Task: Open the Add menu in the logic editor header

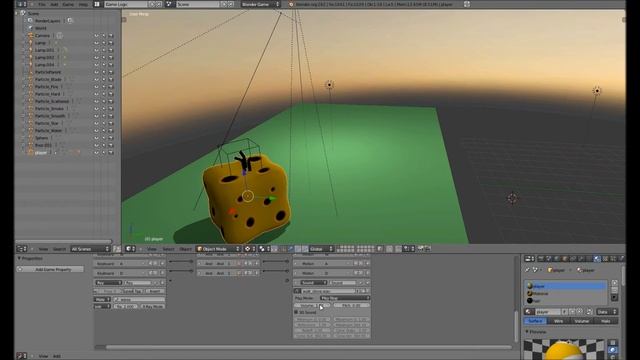Action: [x=57, y=356]
